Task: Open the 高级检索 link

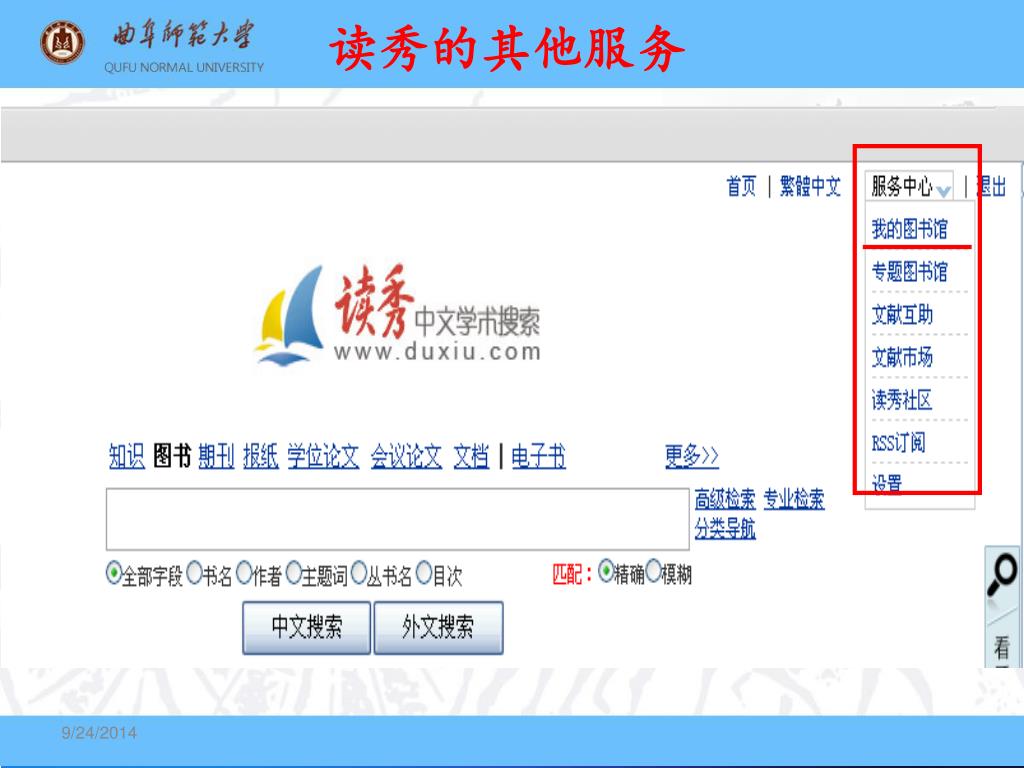Action: (725, 499)
